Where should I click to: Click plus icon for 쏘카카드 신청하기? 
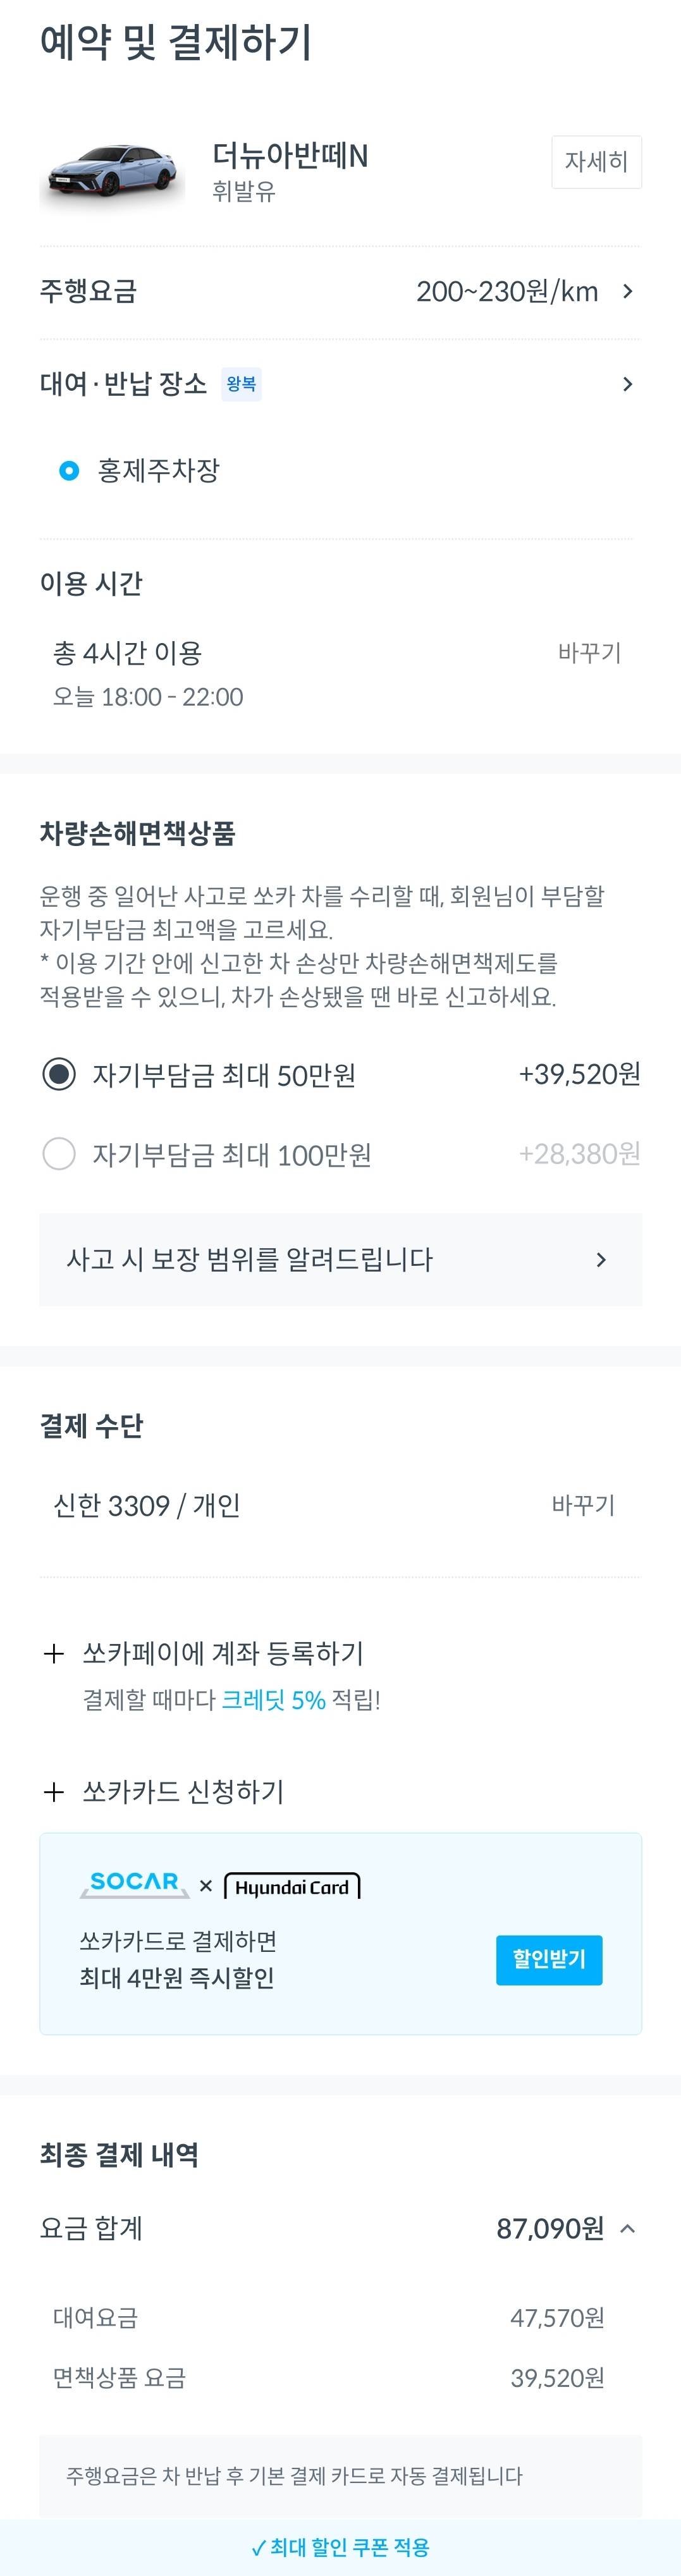click(x=54, y=1791)
